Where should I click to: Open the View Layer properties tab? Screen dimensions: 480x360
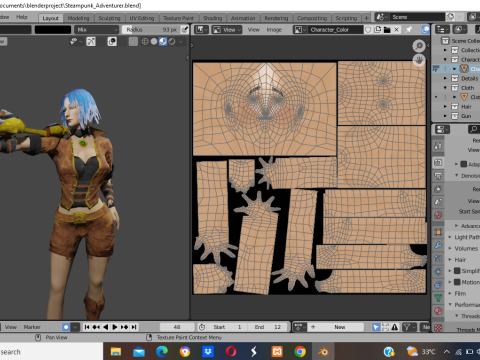point(438,189)
